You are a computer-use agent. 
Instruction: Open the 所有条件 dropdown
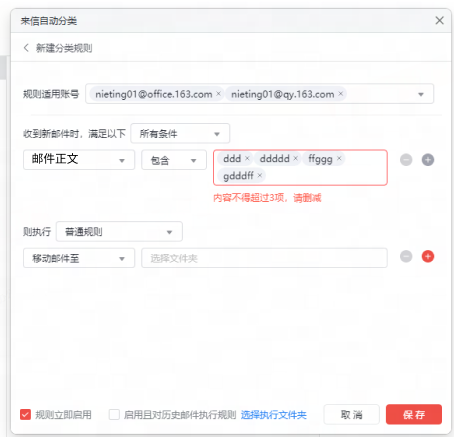tap(180, 134)
